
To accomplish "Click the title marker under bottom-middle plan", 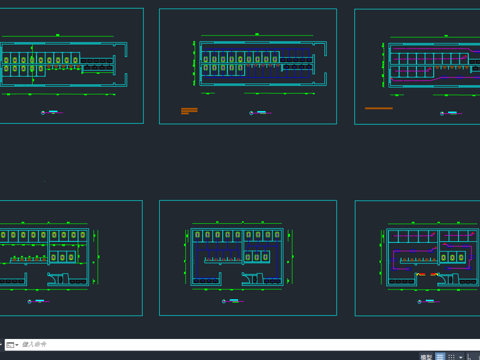I will coord(233,301).
